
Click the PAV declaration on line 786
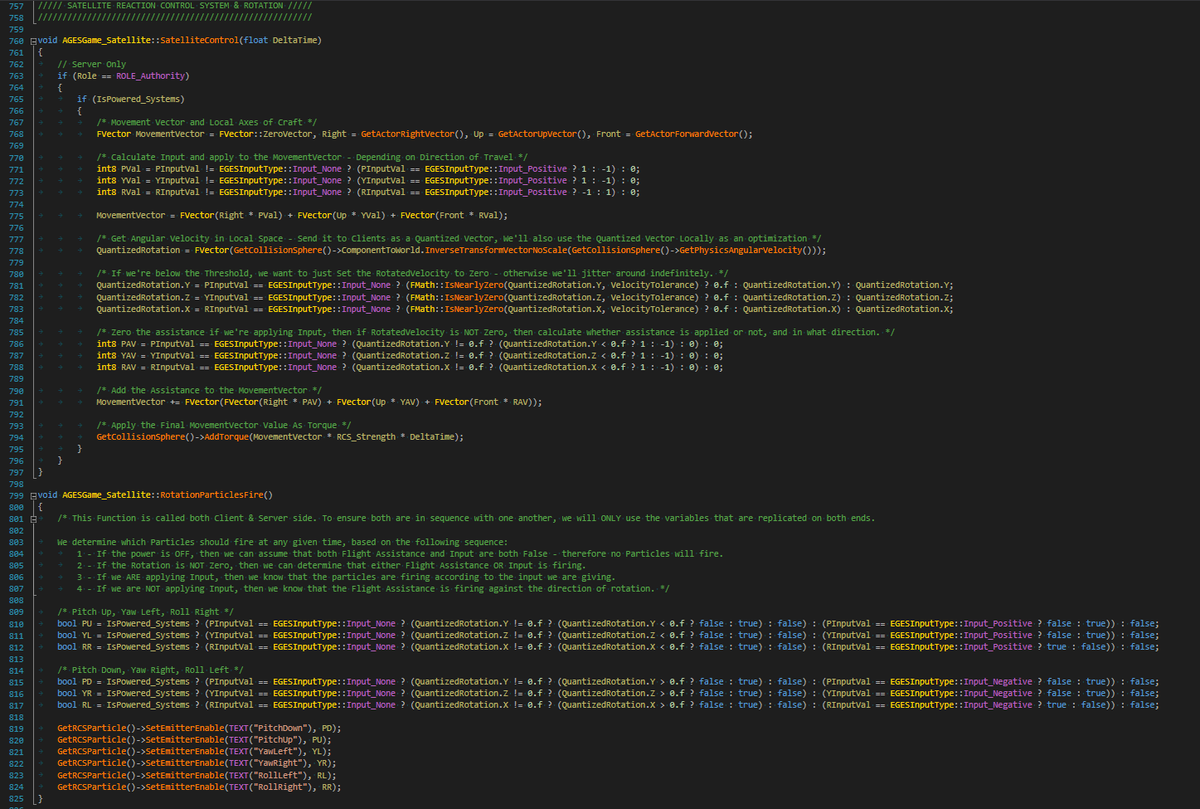[117, 344]
